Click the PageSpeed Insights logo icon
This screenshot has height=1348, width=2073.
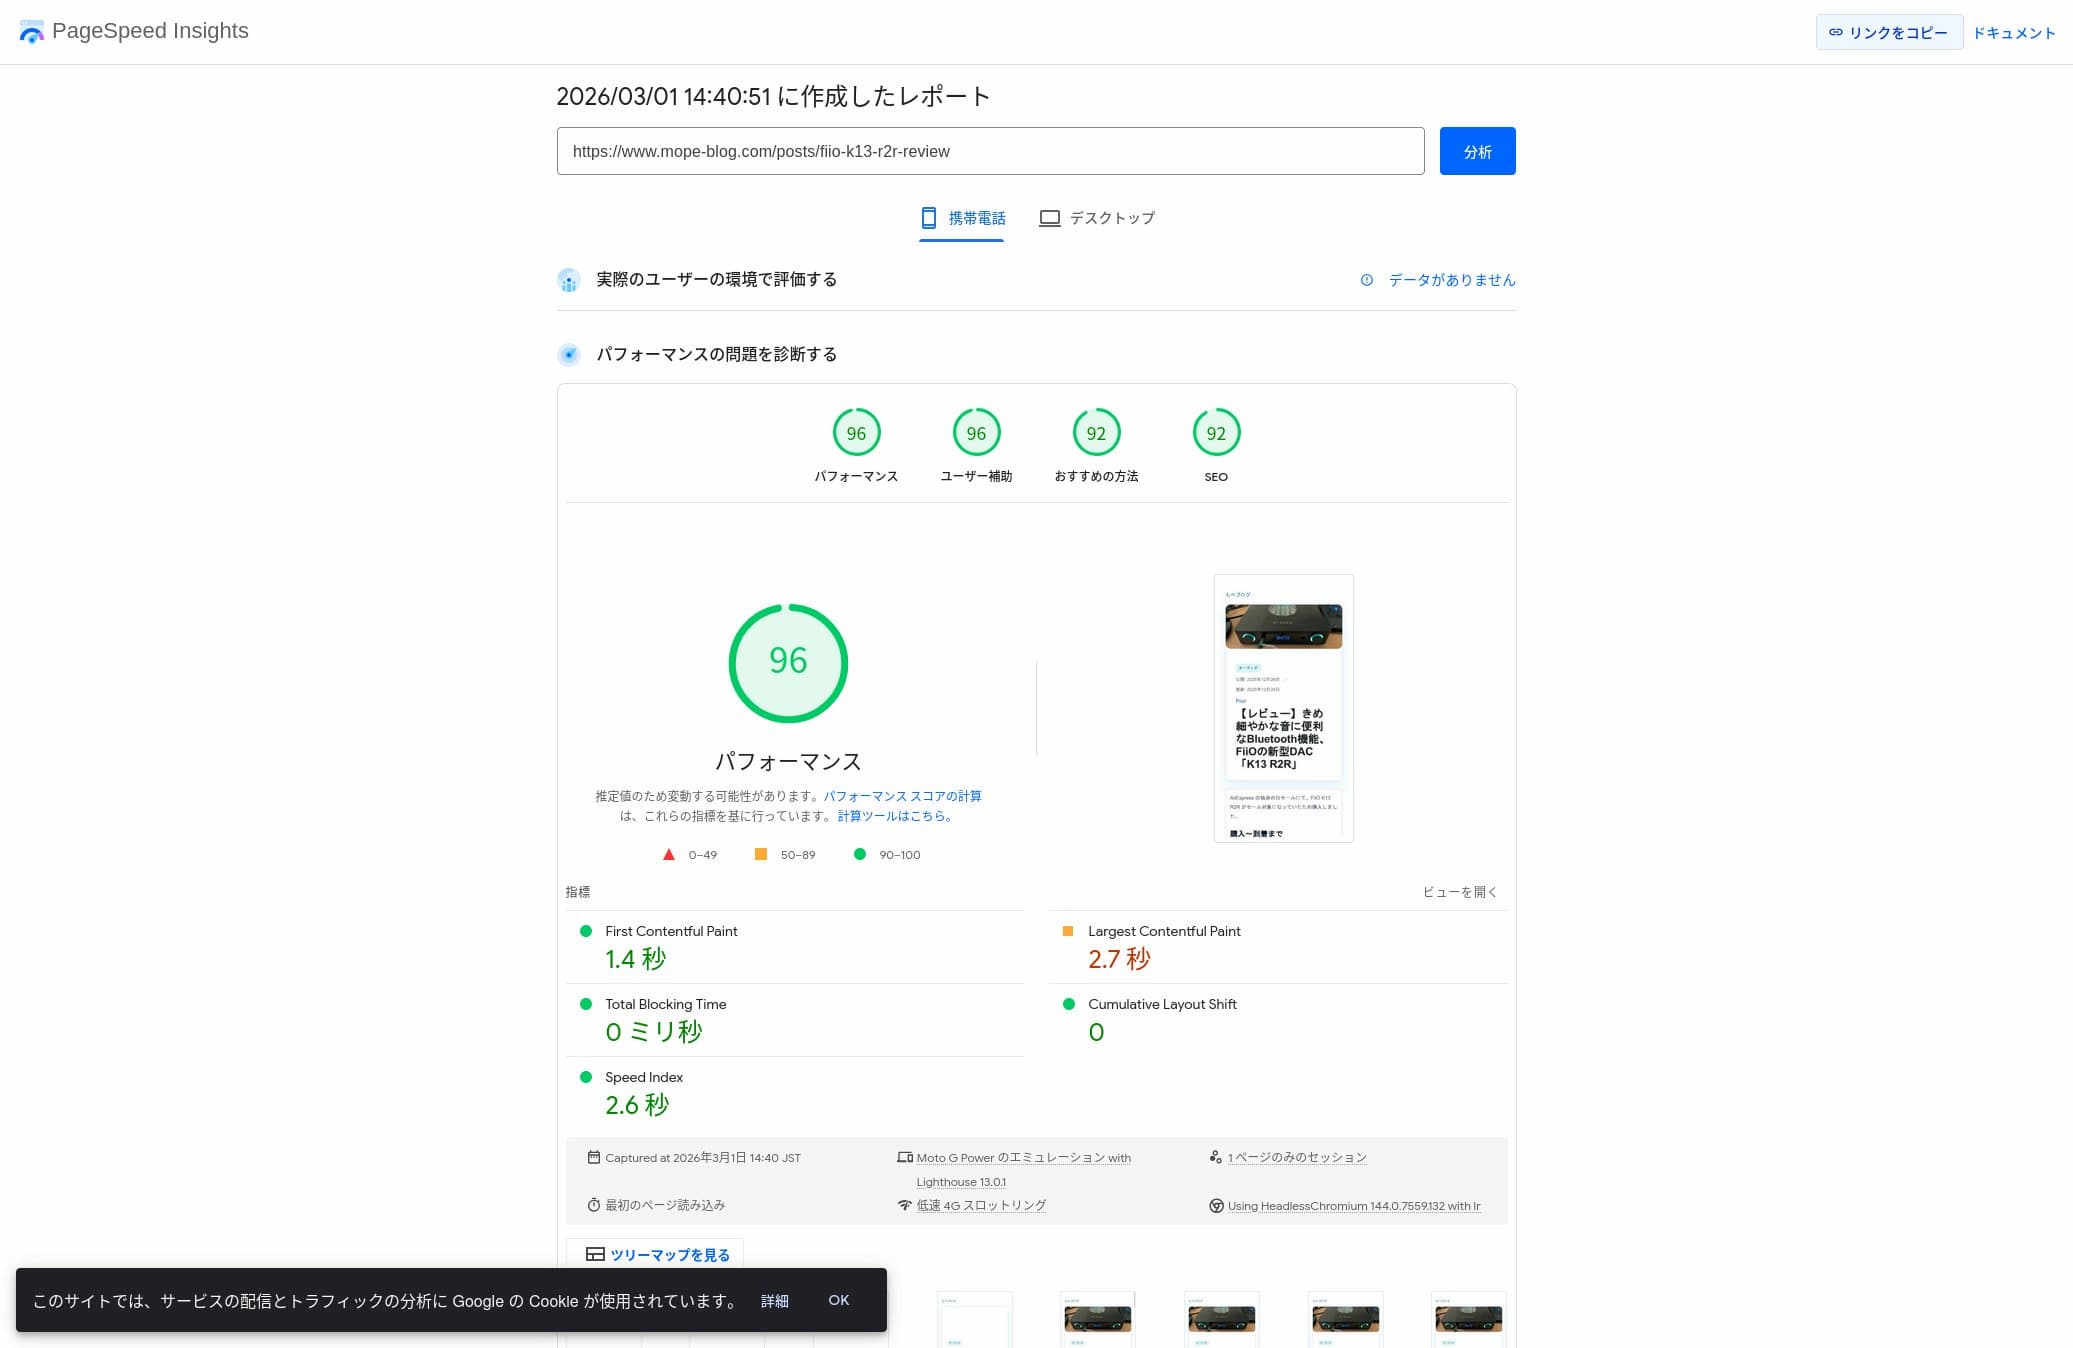tap(31, 31)
